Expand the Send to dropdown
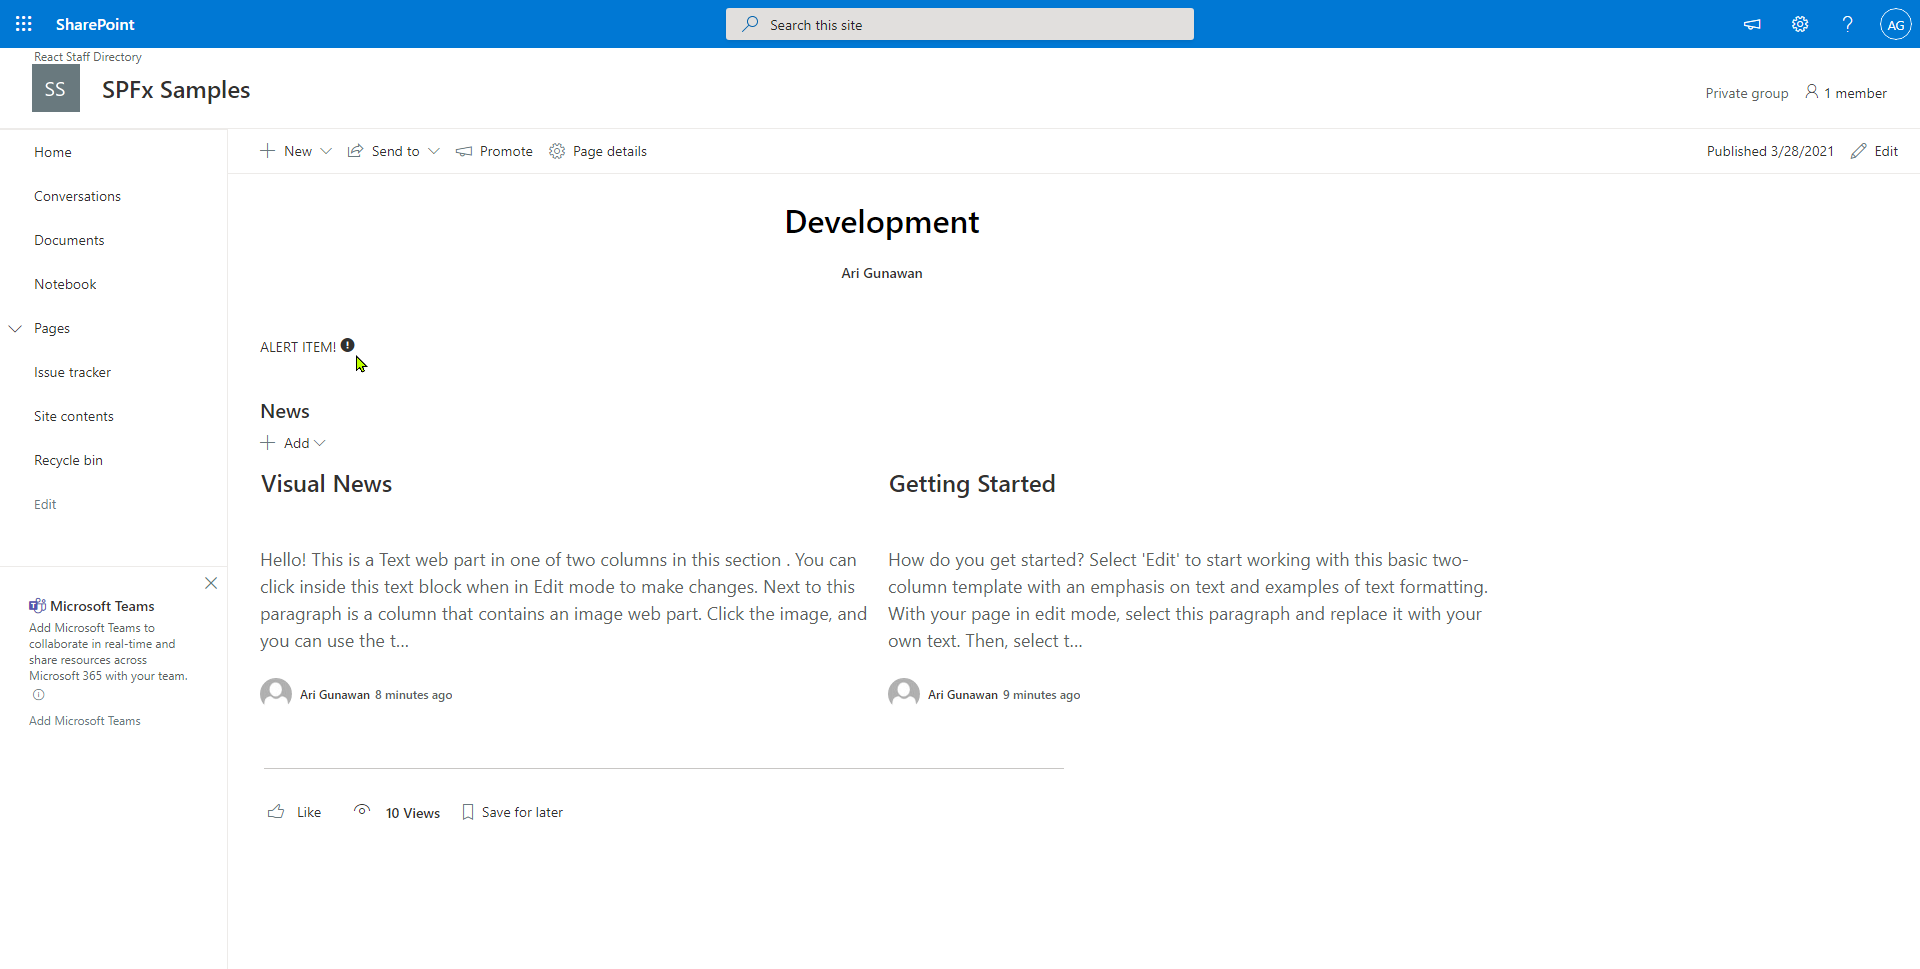Image resolution: width=1920 pixels, height=969 pixels. 434,151
